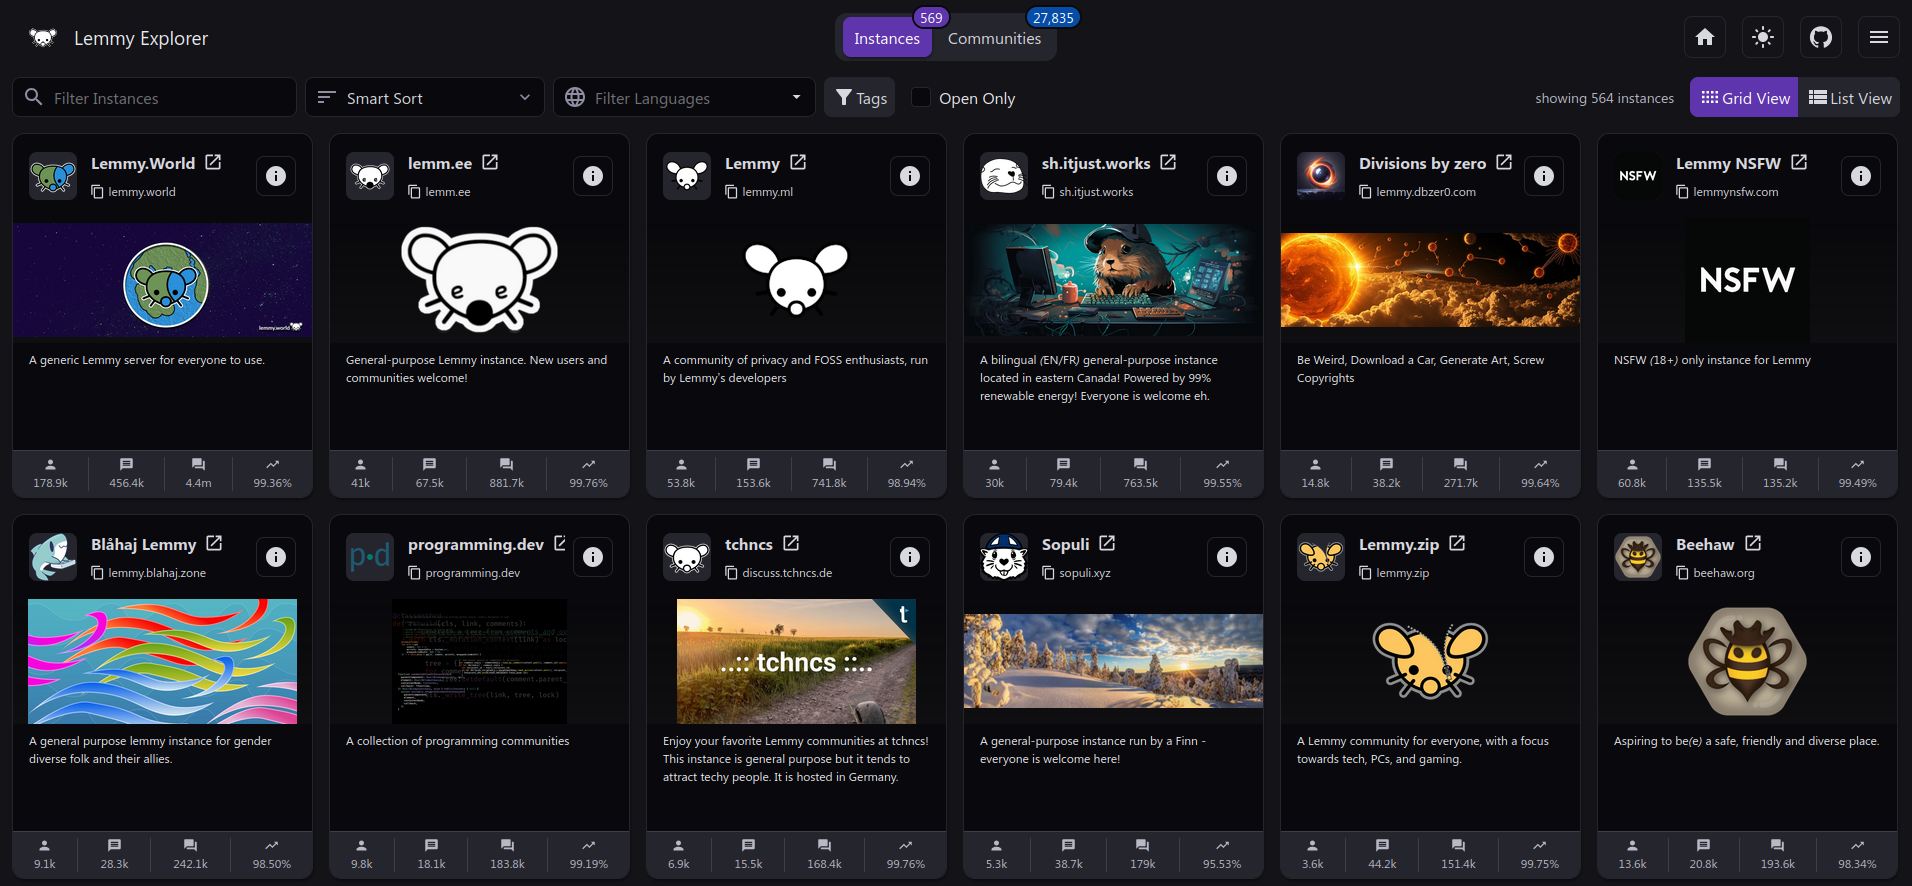This screenshot has height=886, width=1912.
Task: Show info for Lemmy (lemmy.ml) instance
Action: point(910,176)
